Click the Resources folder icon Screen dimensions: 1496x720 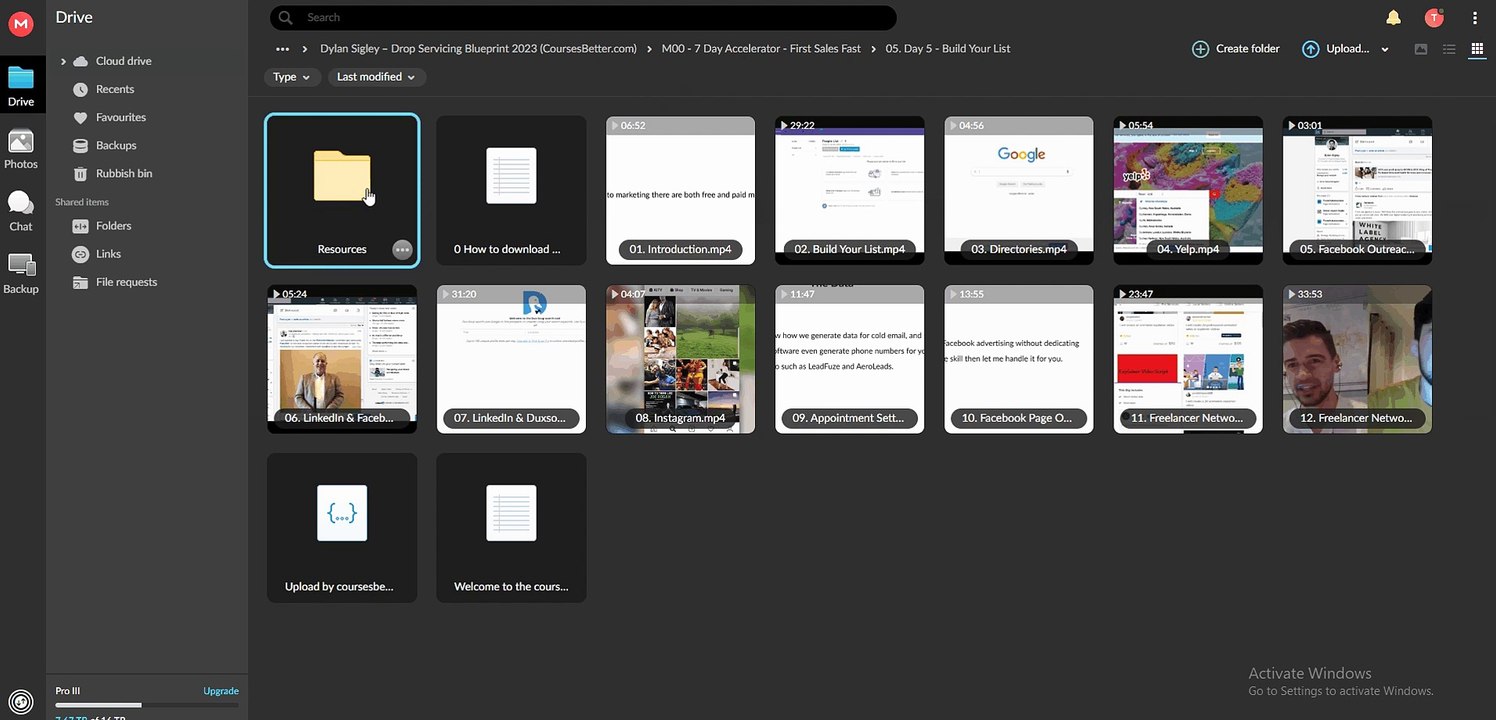342,176
